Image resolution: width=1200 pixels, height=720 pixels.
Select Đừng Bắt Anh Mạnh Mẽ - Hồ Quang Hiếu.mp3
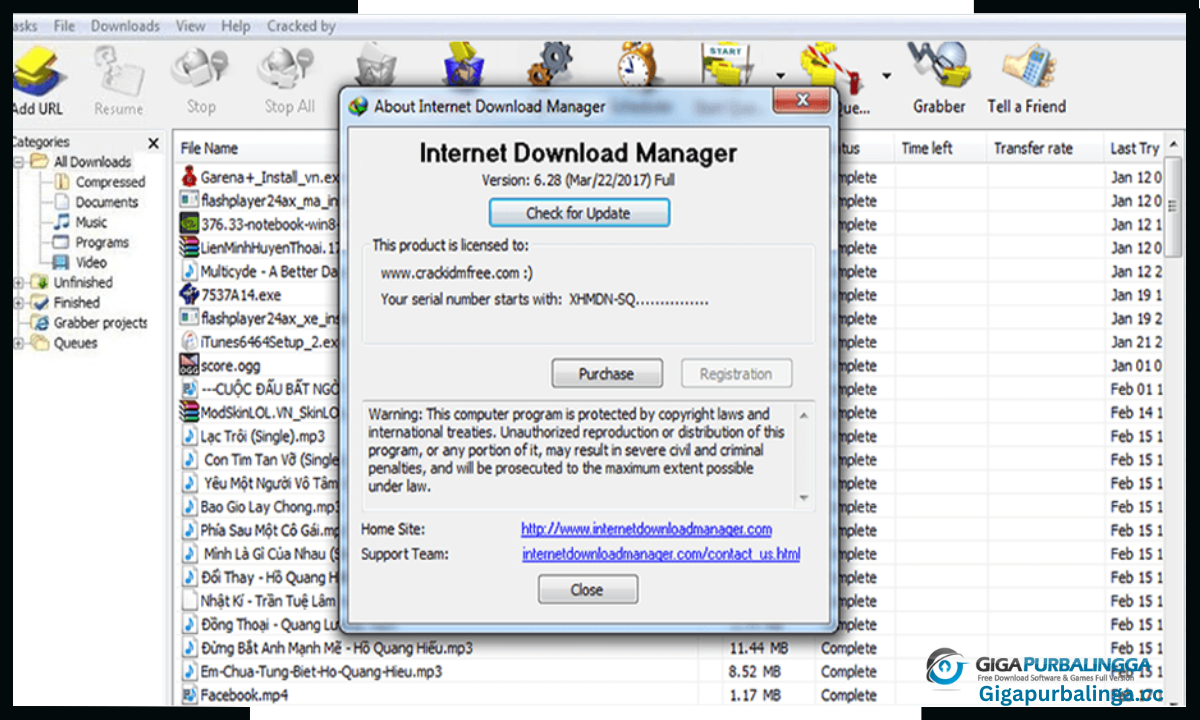point(337,648)
